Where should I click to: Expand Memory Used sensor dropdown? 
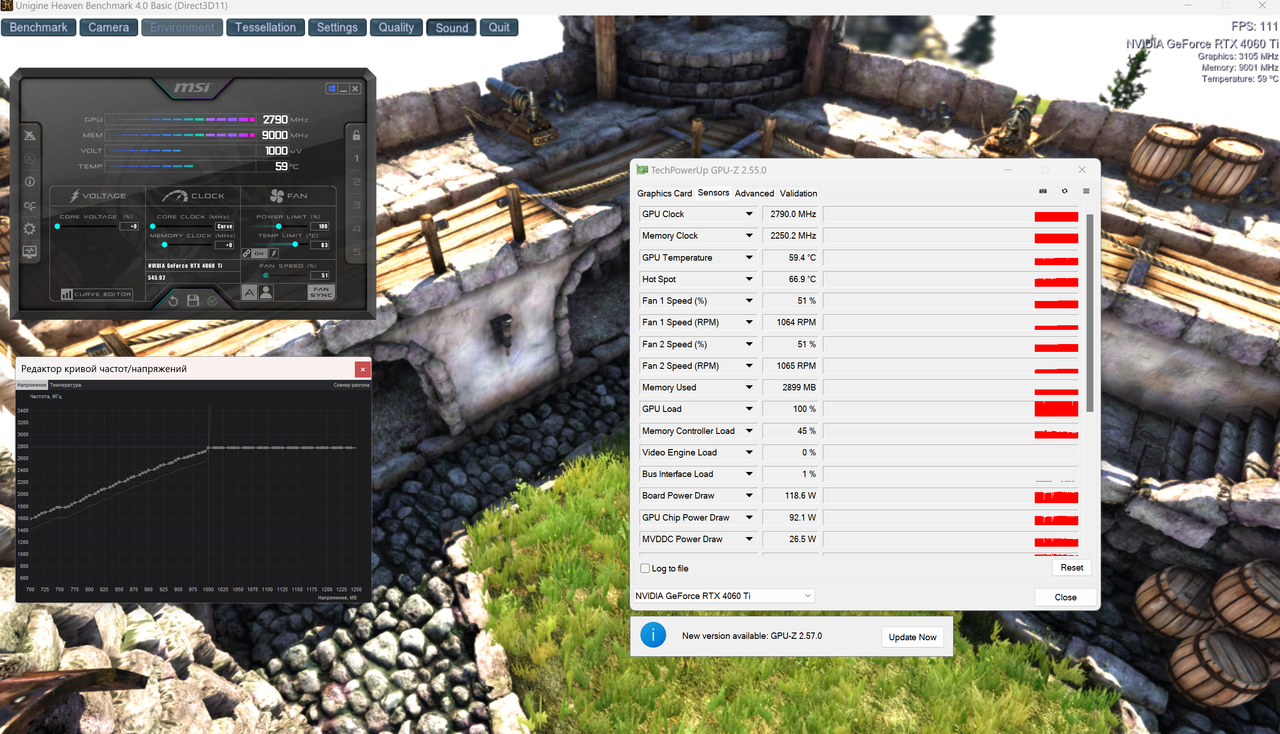748,387
